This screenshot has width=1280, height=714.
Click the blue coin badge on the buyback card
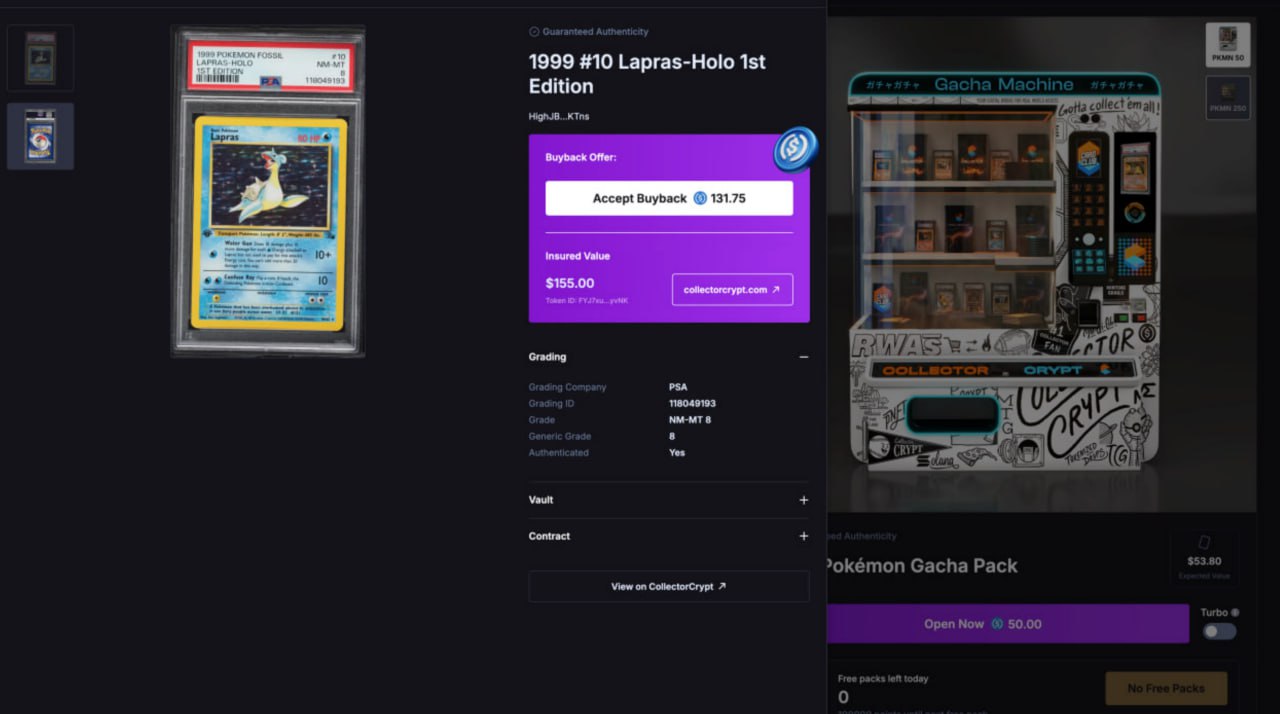(x=796, y=149)
